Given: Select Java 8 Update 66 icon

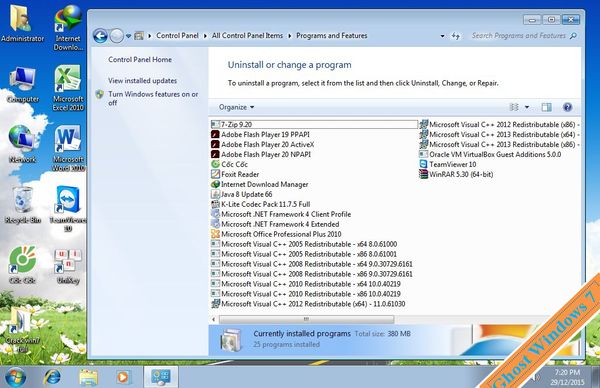Looking at the screenshot, I should coord(215,194).
